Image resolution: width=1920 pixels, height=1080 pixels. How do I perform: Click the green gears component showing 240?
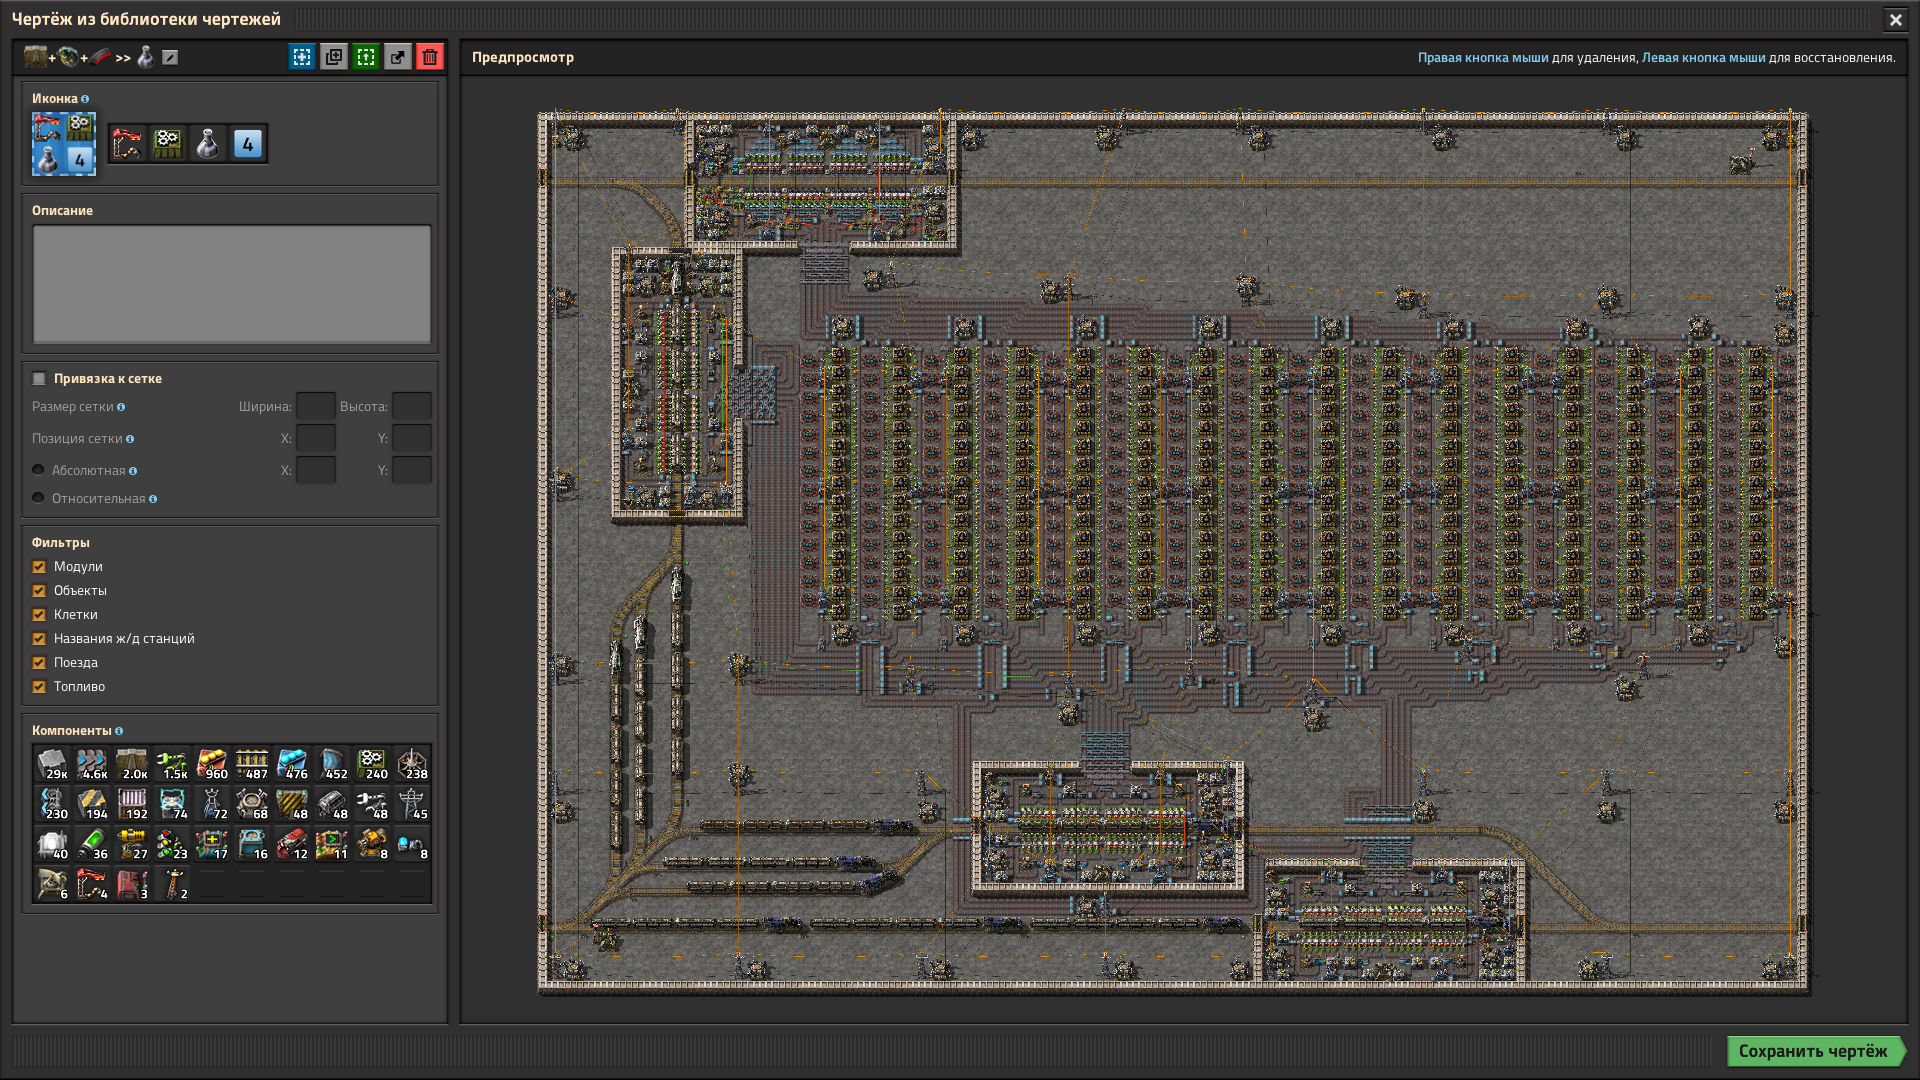[x=372, y=764]
